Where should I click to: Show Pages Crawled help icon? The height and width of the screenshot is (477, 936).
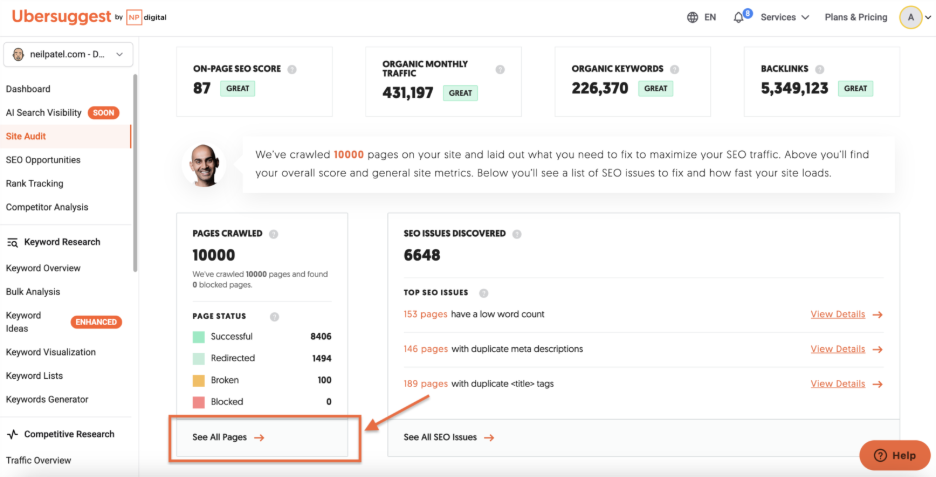point(273,234)
